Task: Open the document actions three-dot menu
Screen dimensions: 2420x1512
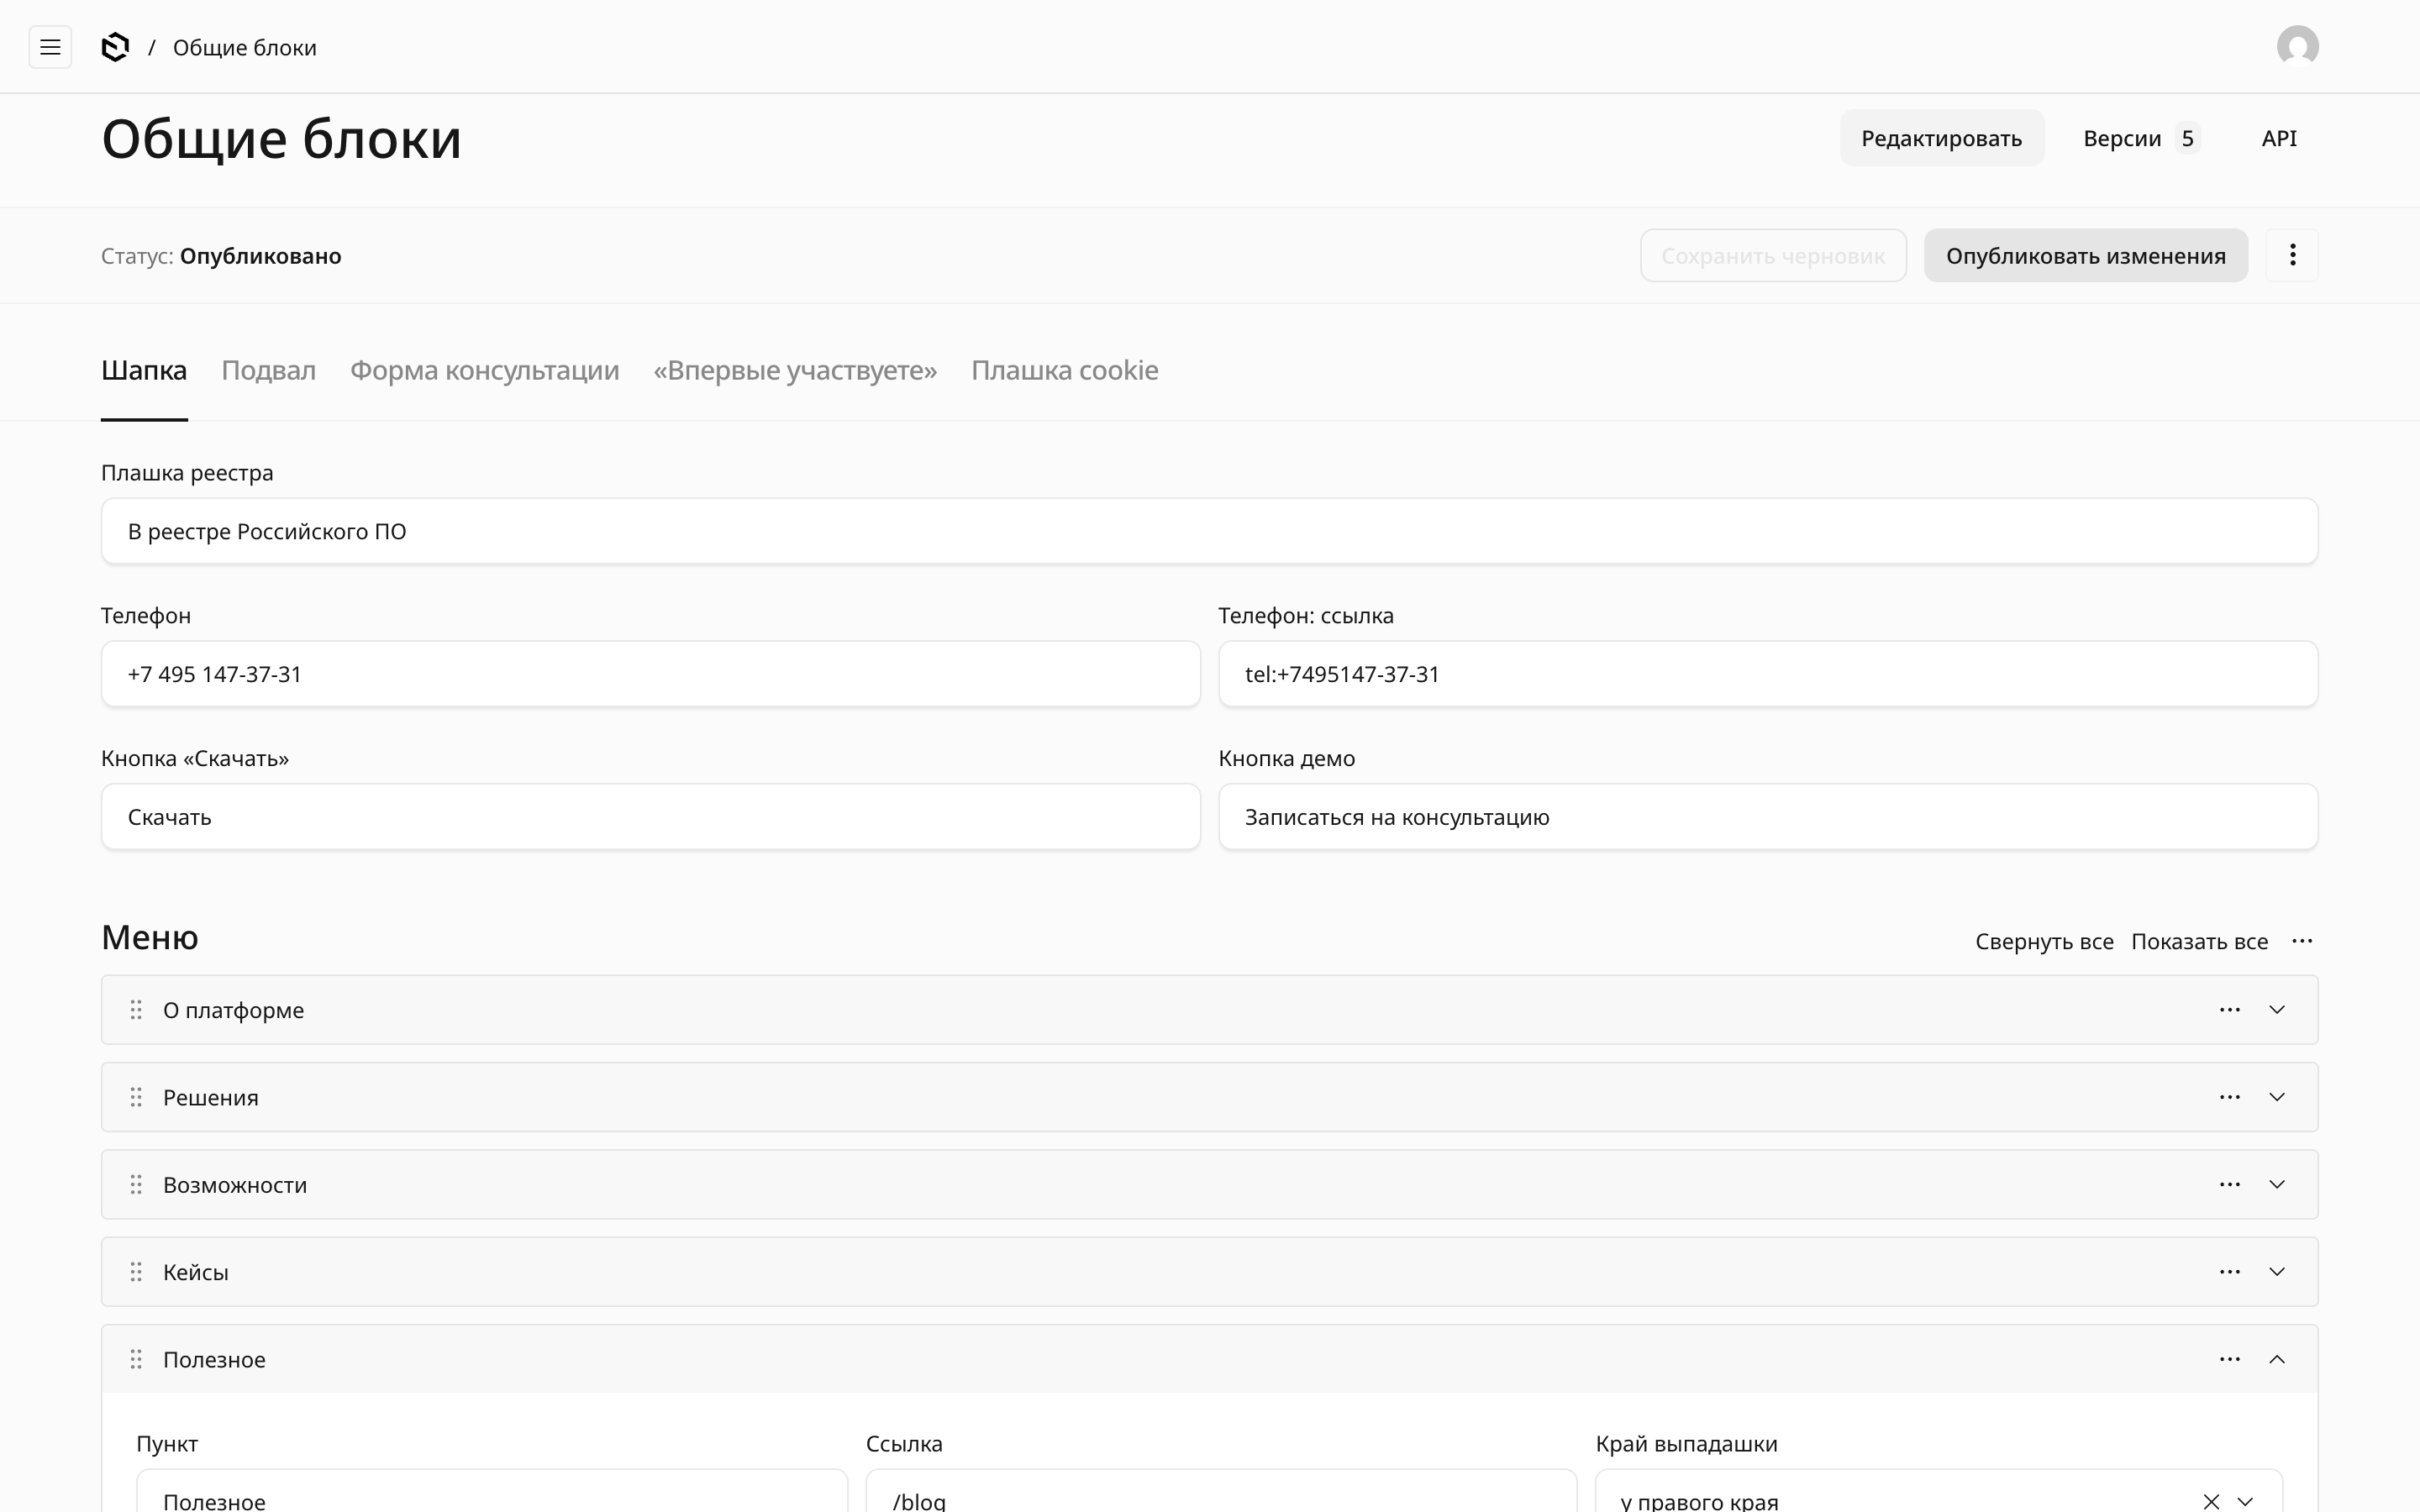Action: tap(2292, 255)
